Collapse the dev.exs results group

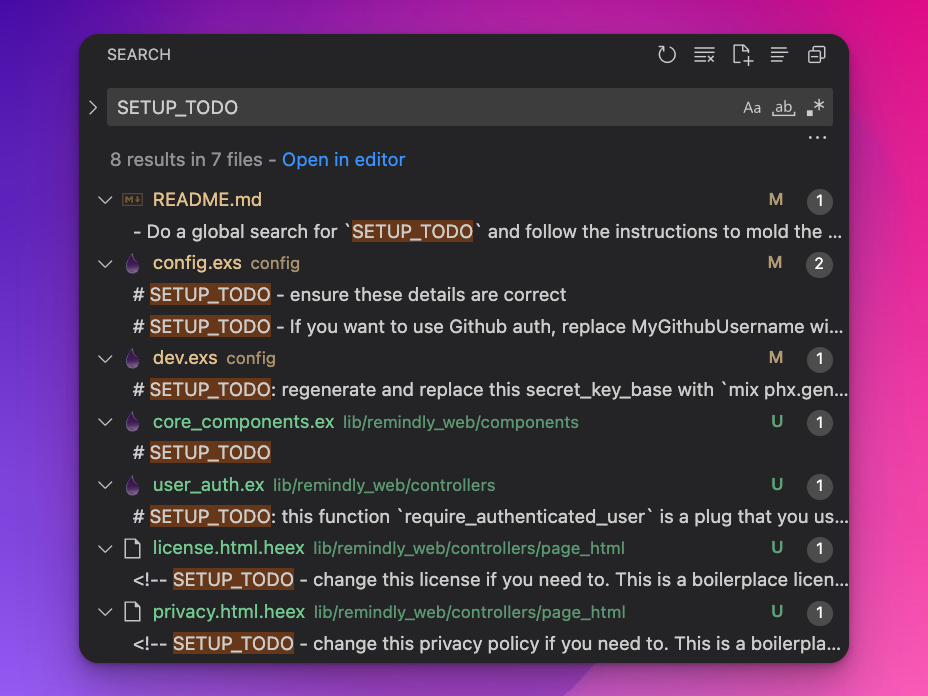[x=105, y=358]
